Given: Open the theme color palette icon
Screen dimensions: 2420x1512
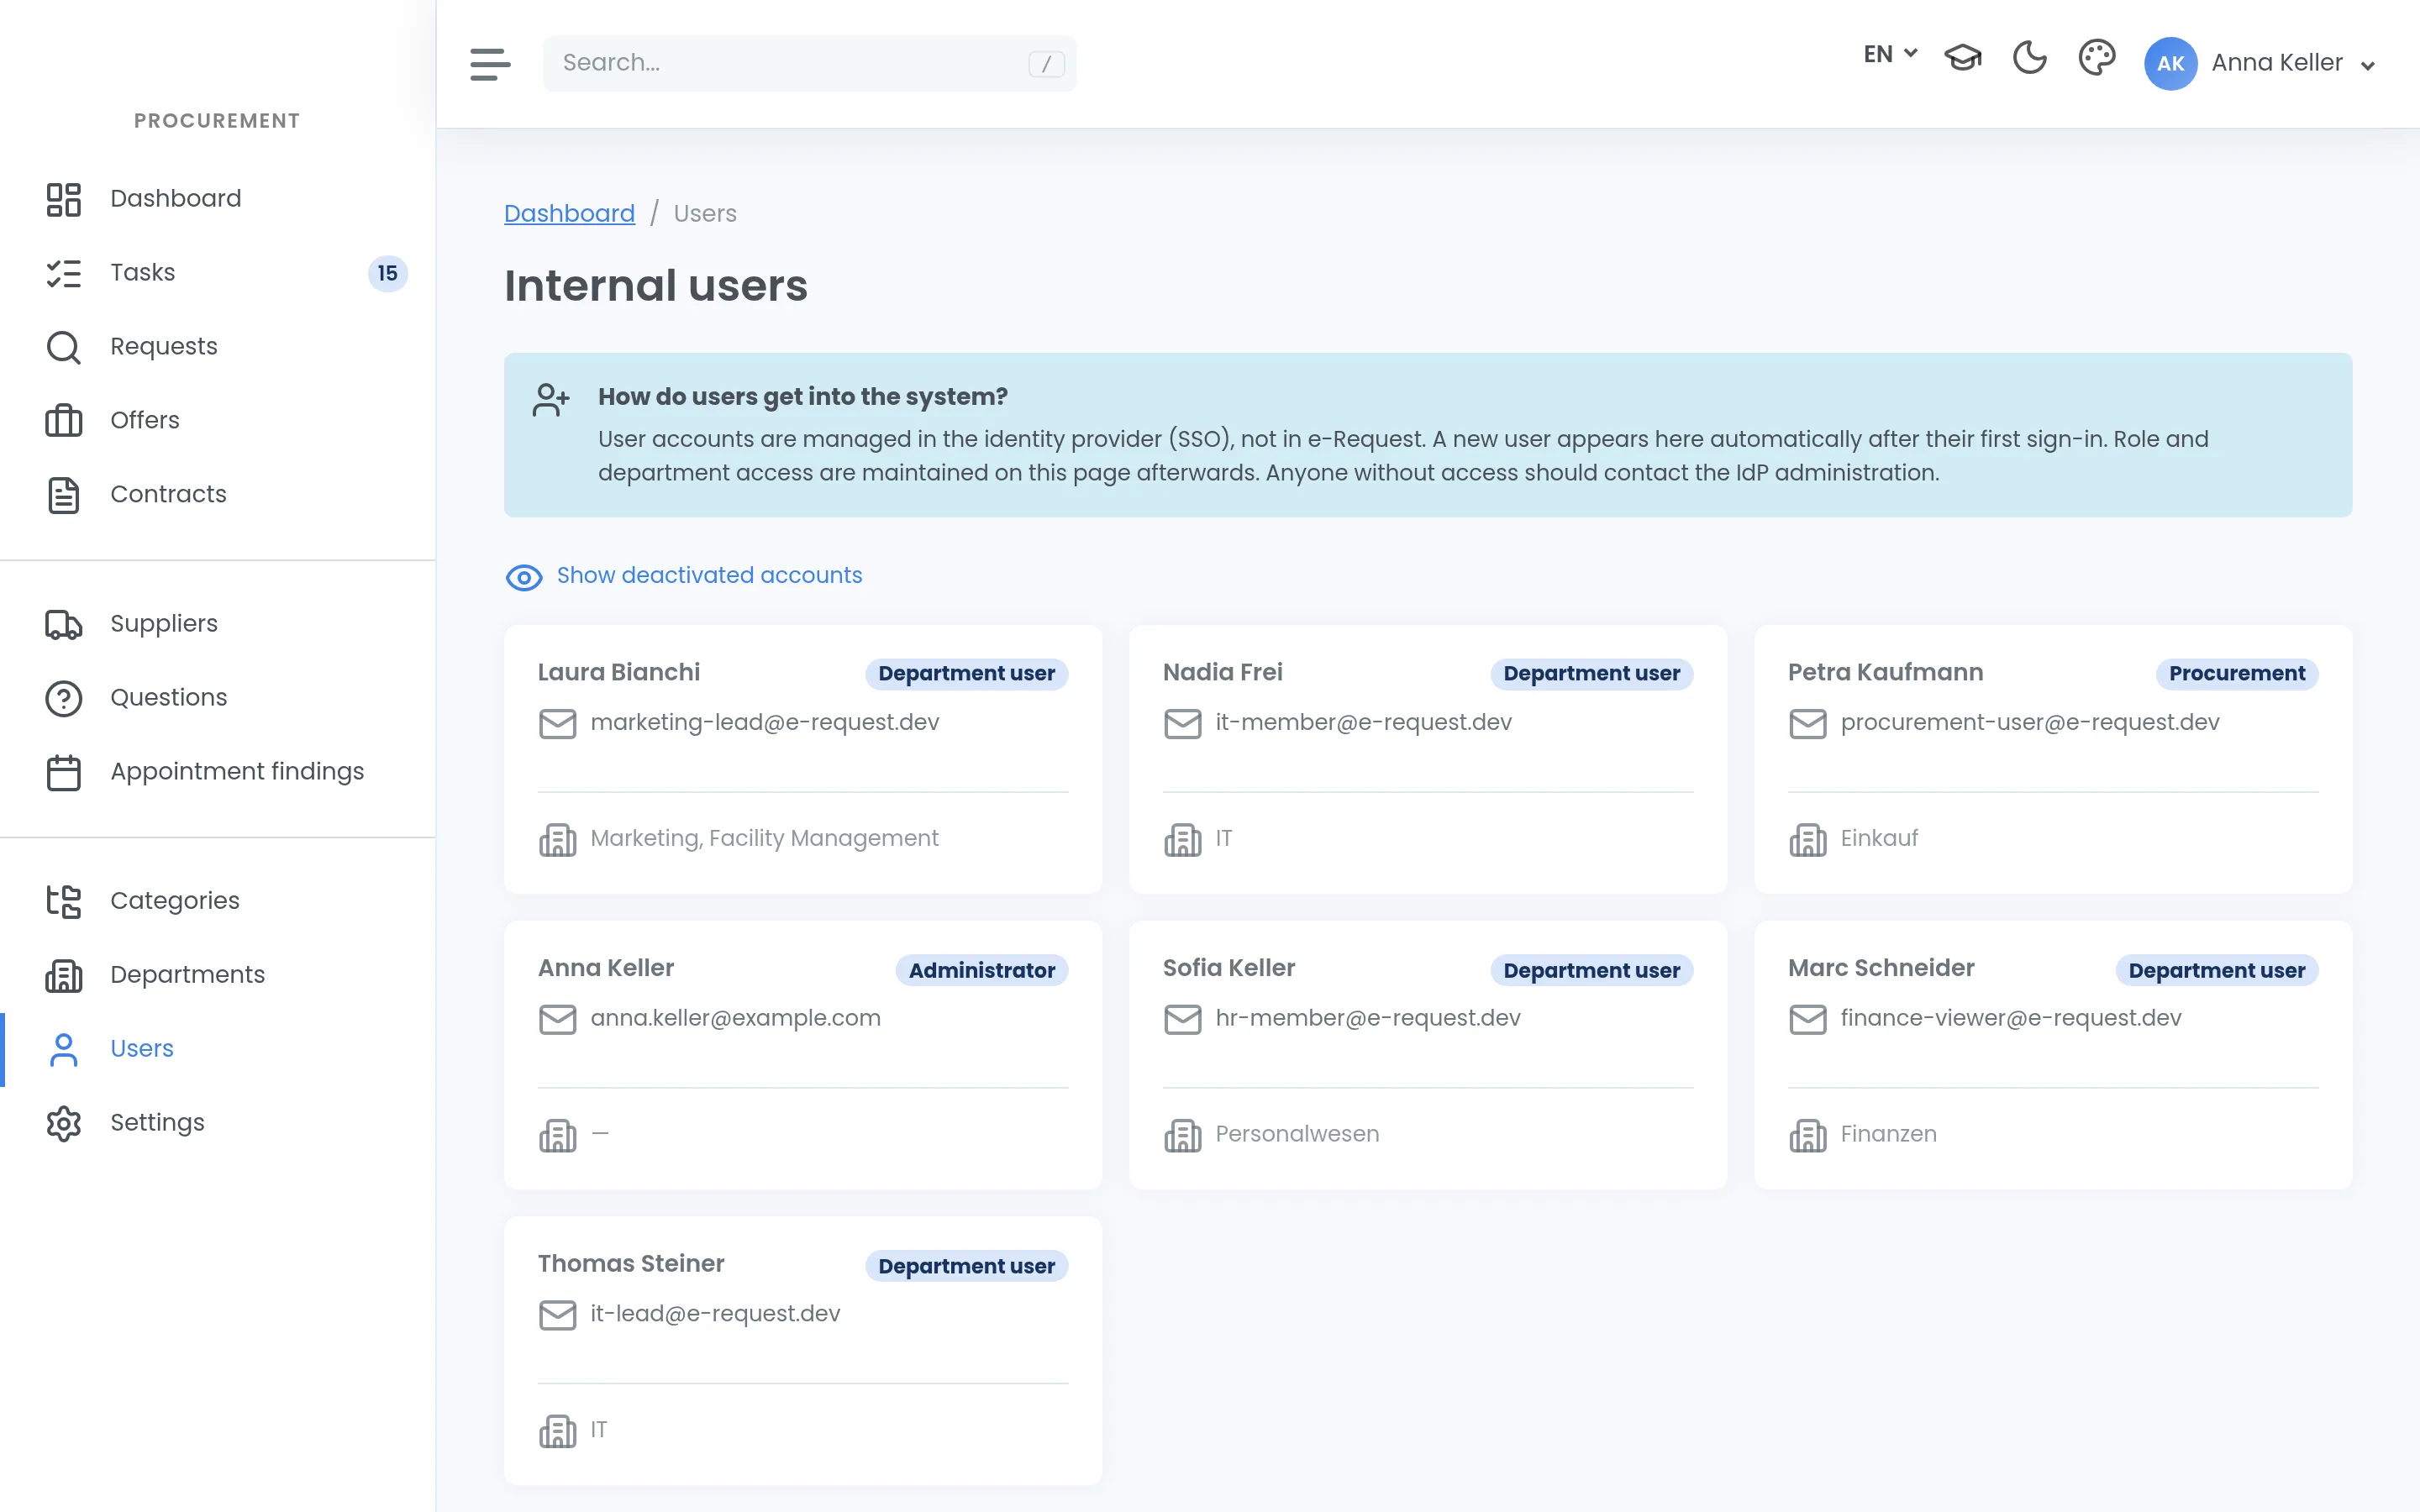Looking at the screenshot, I should coord(2096,58).
